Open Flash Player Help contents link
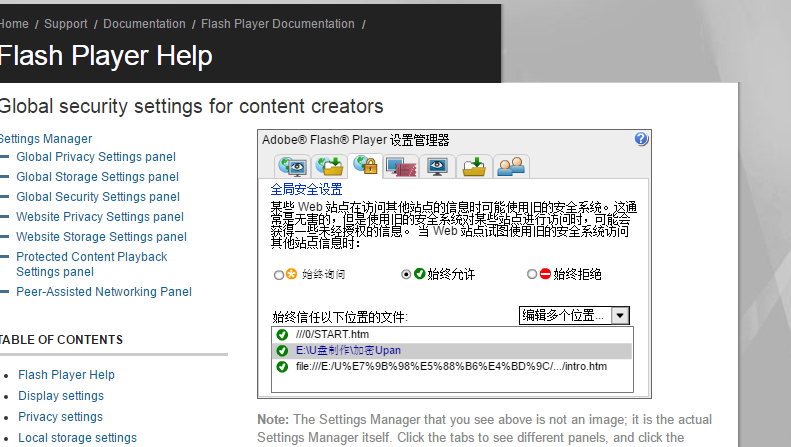Image resolution: width=791 pixels, height=447 pixels. (x=67, y=375)
